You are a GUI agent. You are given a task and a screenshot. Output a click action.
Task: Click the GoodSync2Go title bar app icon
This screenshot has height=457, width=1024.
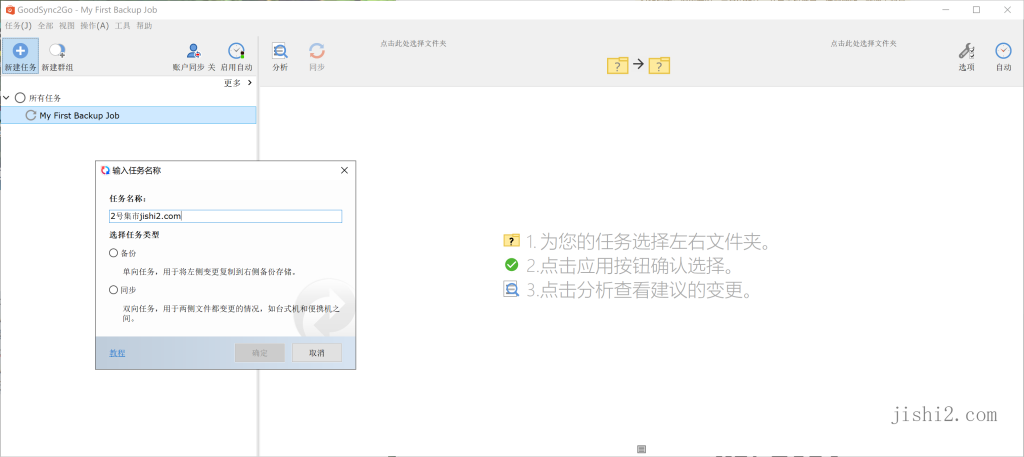(9, 10)
